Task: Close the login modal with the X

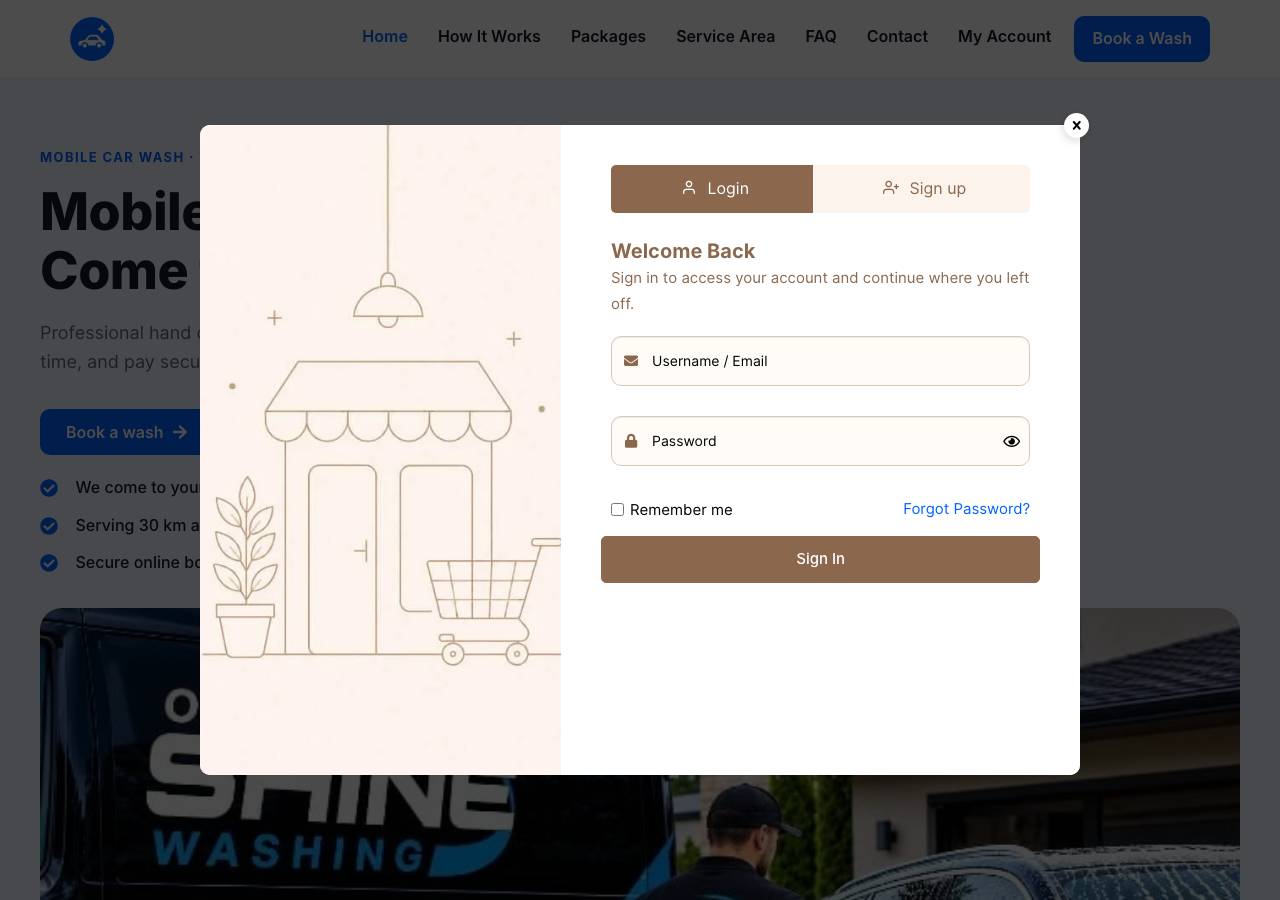Action: [1076, 125]
